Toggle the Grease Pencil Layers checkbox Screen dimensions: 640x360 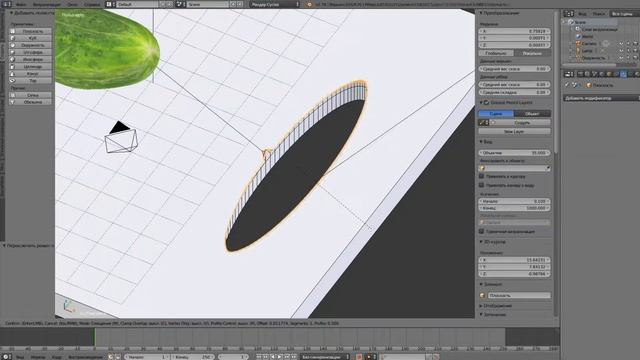[487, 102]
